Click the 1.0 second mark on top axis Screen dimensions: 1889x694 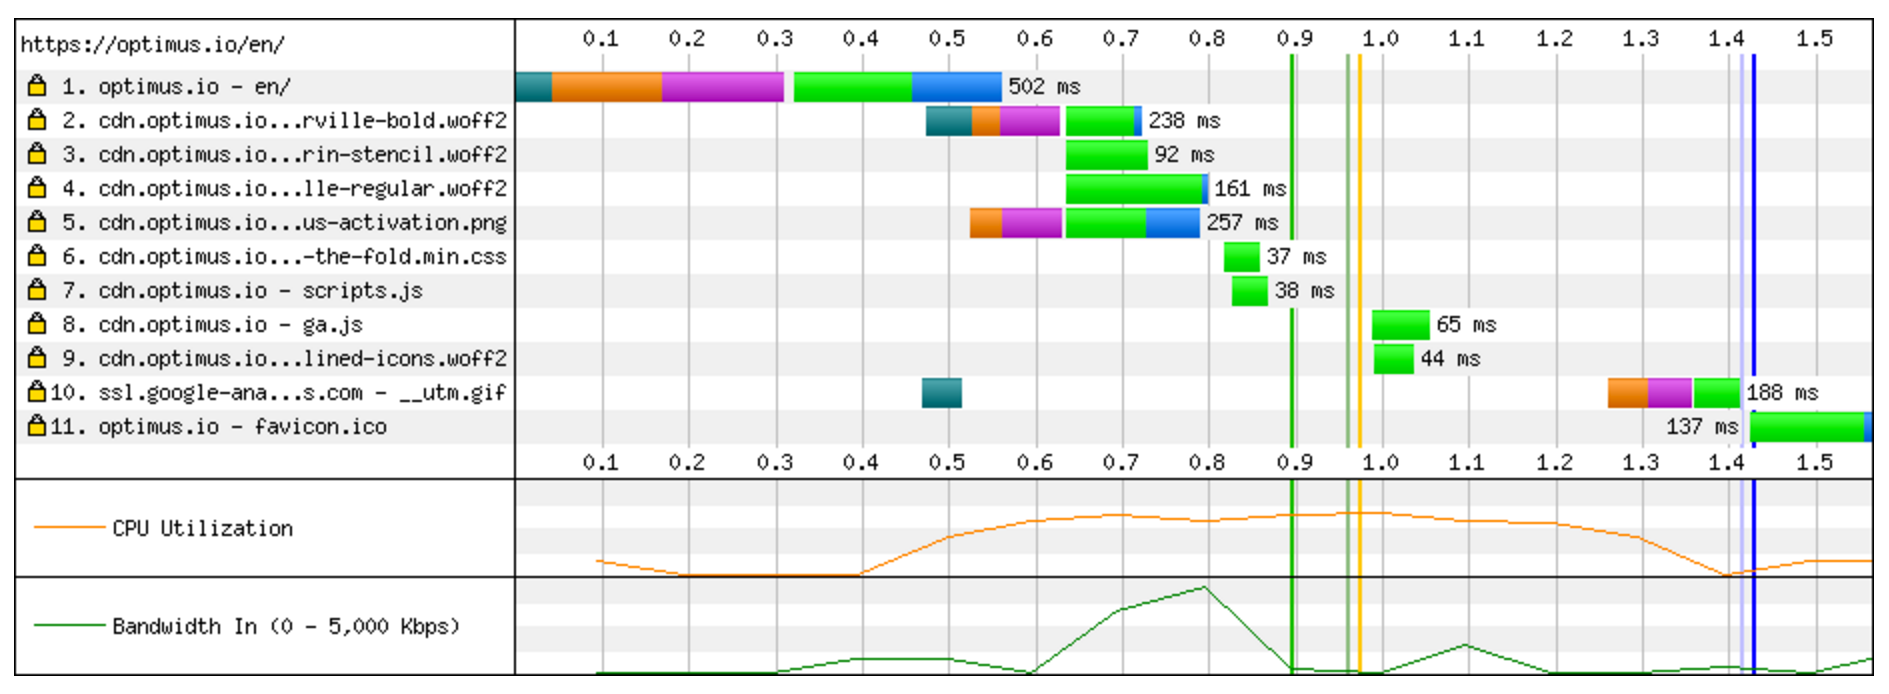tap(1380, 38)
